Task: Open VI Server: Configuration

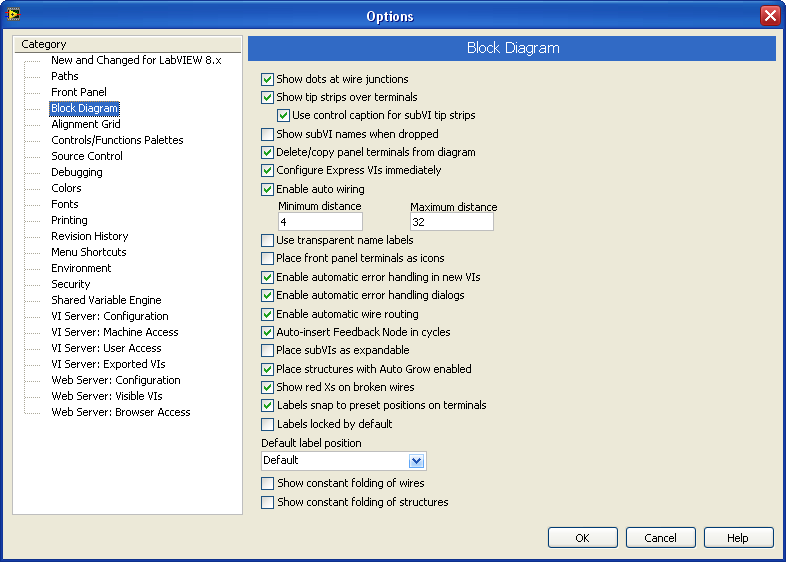Action: [x=110, y=316]
